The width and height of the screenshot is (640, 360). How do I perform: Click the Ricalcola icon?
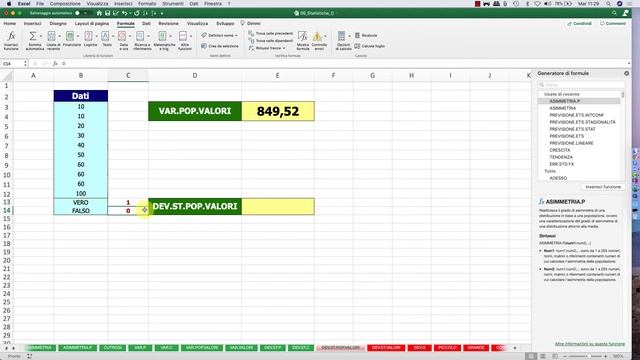(358, 36)
